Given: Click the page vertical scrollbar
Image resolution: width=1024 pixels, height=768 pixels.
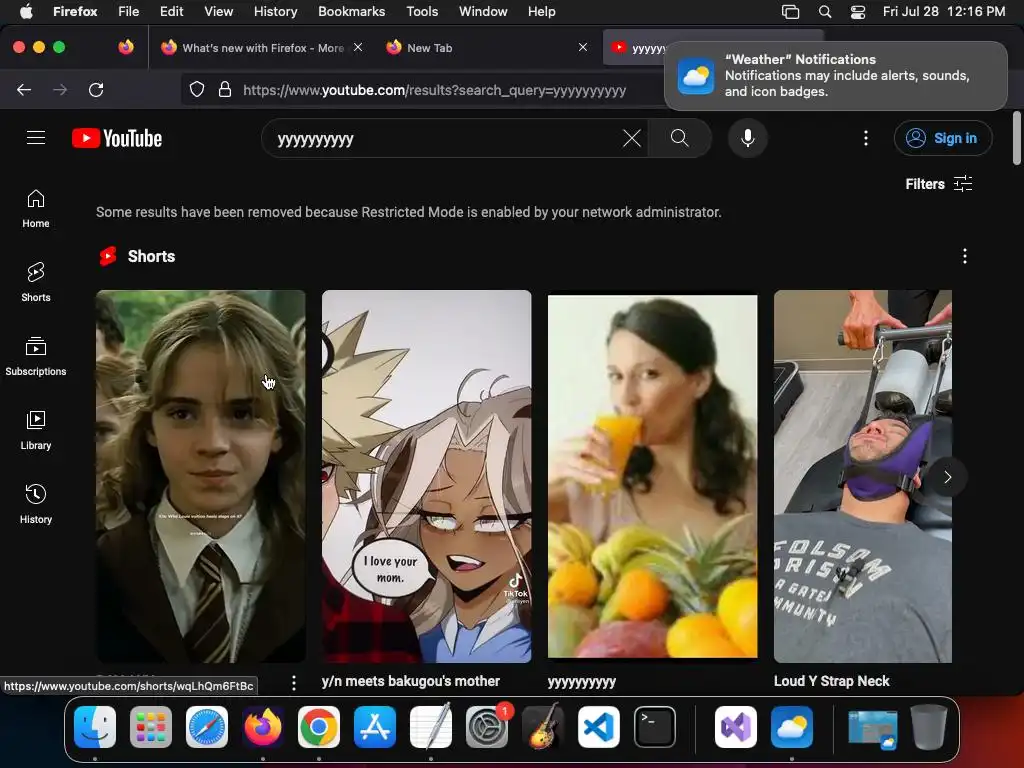Looking at the screenshot, I should 1016,138.
